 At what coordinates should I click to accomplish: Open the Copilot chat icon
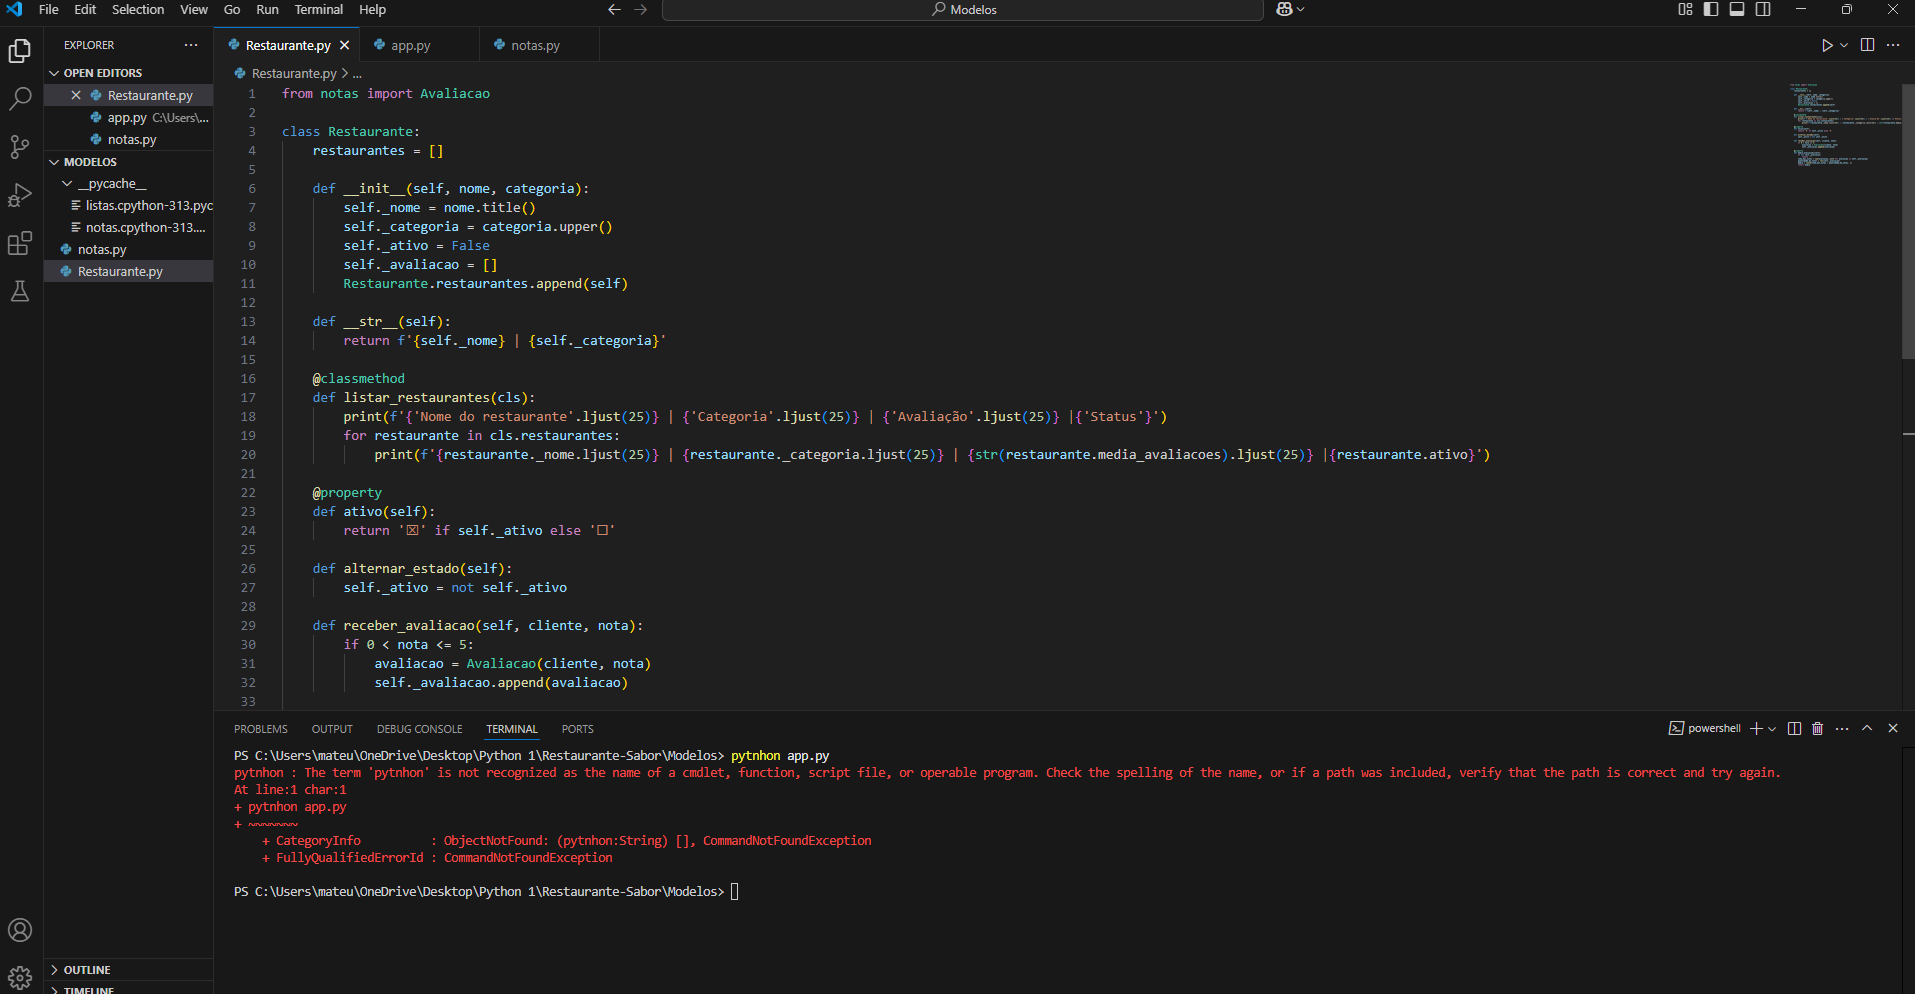click(x=1285, y=10)
